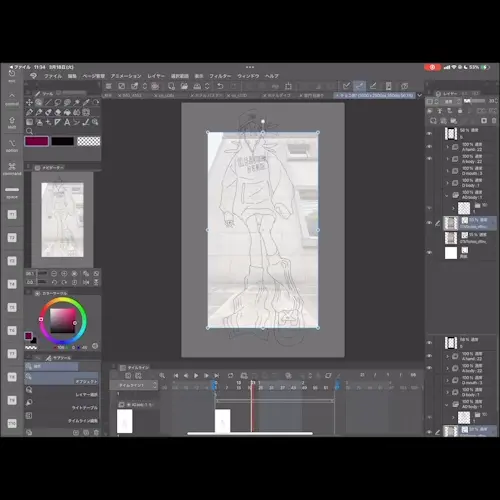Jump to first frame in timeline
Viewport: 500px width, 500px height.
[x=176, y=376]
